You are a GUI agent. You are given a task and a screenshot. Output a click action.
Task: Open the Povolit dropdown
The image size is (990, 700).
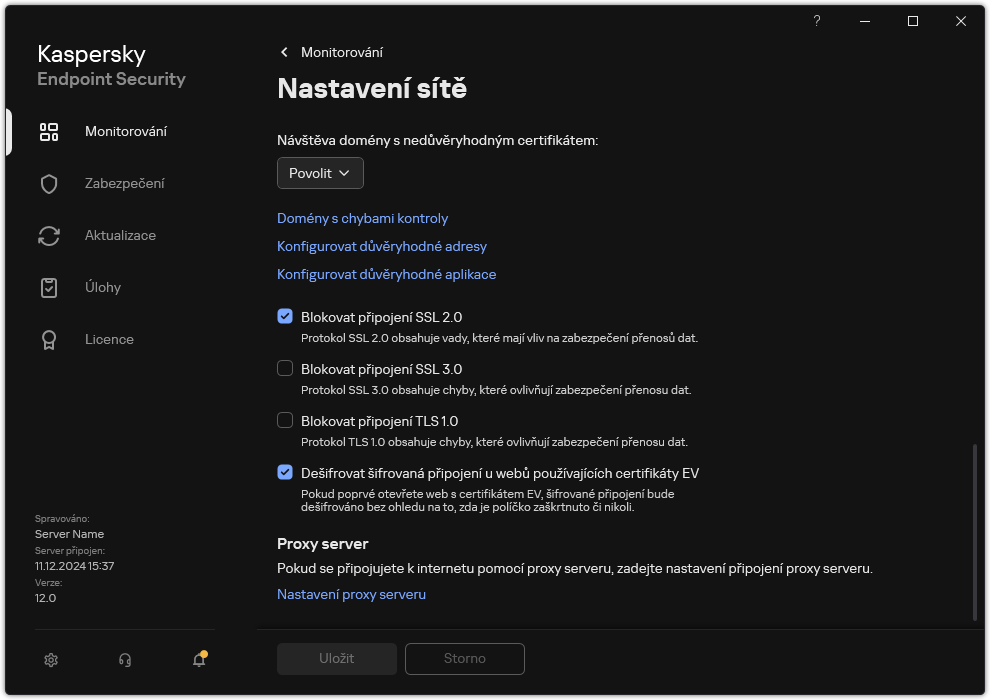(x=320, y=173)
